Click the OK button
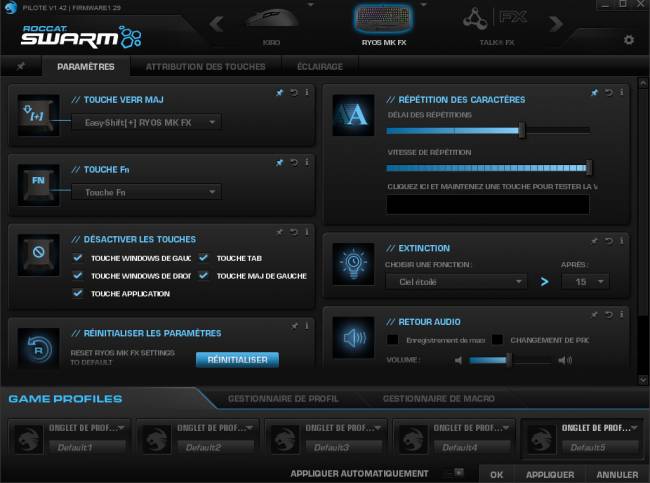Viewport: 650px width, 483px height. click(496, 474)
